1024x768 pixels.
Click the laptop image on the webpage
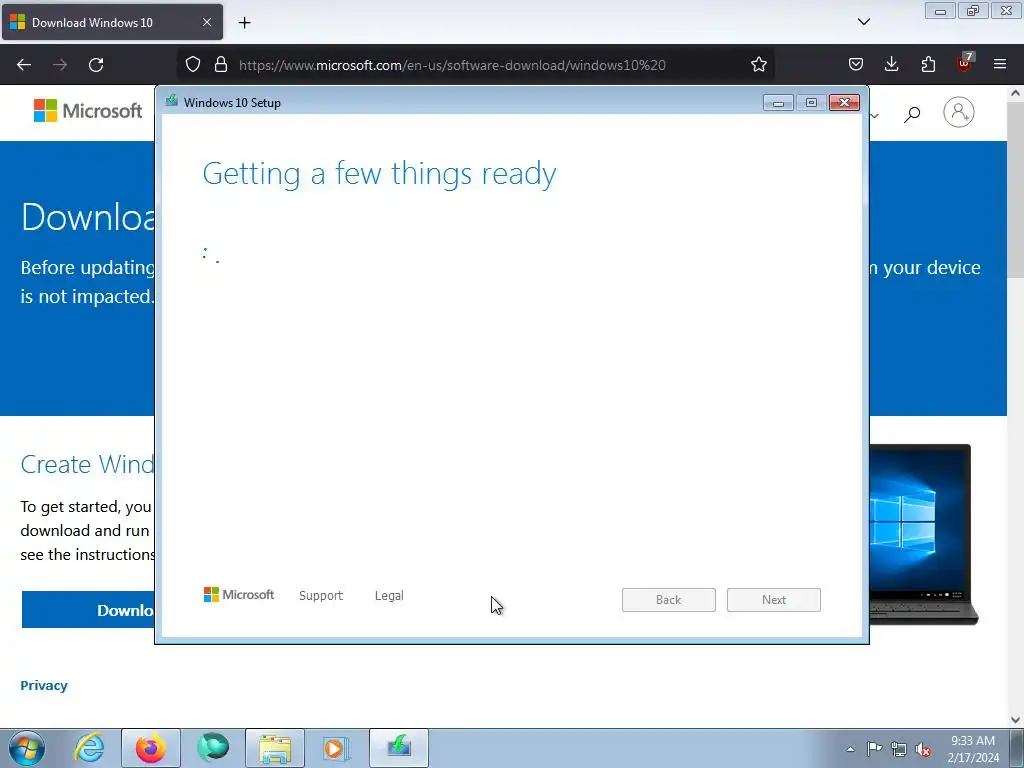click(x=922, y=534)
